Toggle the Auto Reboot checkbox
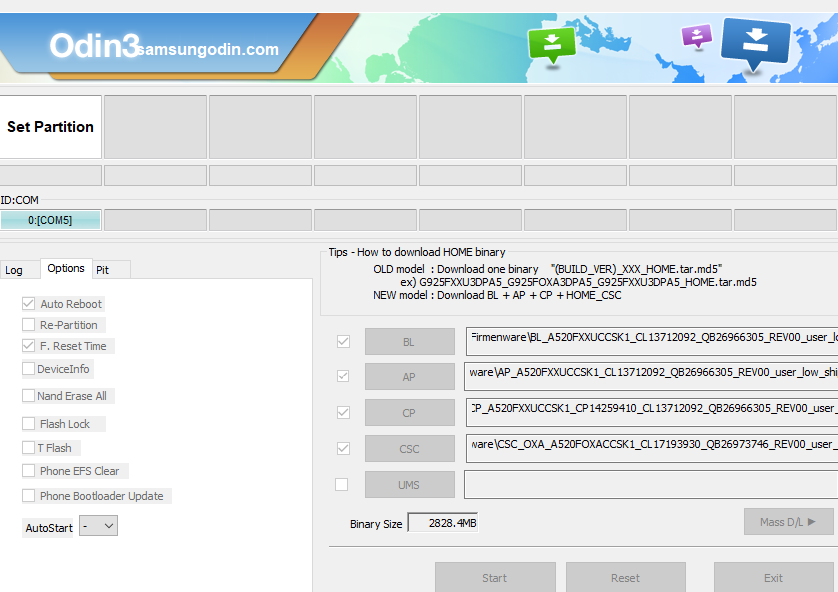The image size is (838, 592). click(28, 303)
